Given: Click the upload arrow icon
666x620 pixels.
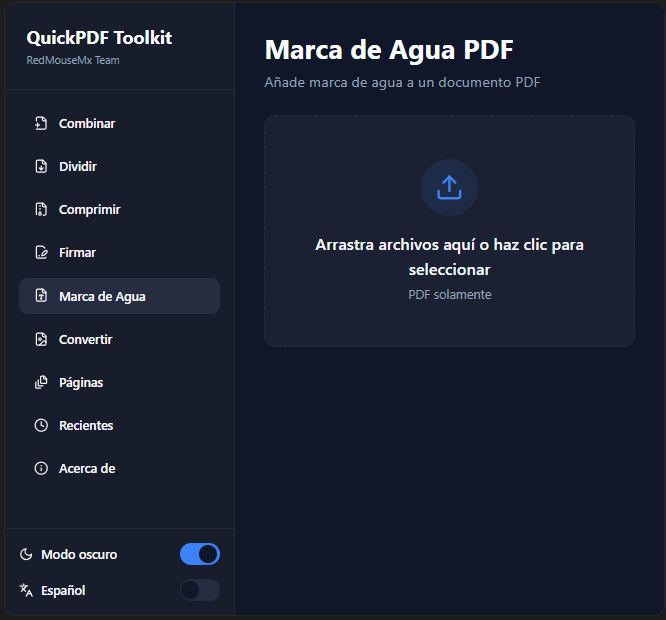Looking at the screenshot, I should click(449, 187).
